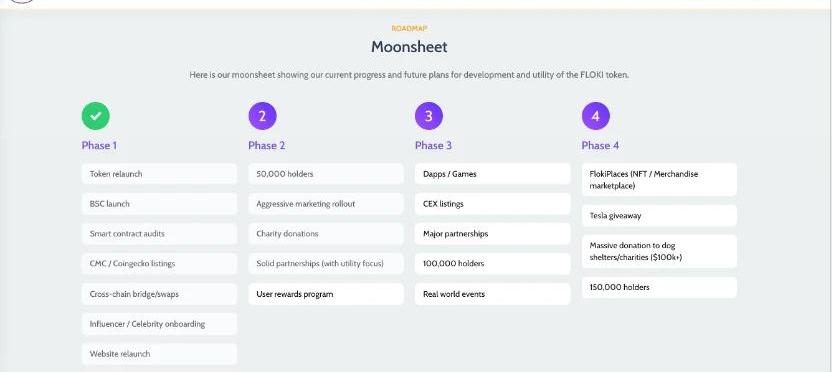Click the purple Phase 3 number badge

point(429,116)
